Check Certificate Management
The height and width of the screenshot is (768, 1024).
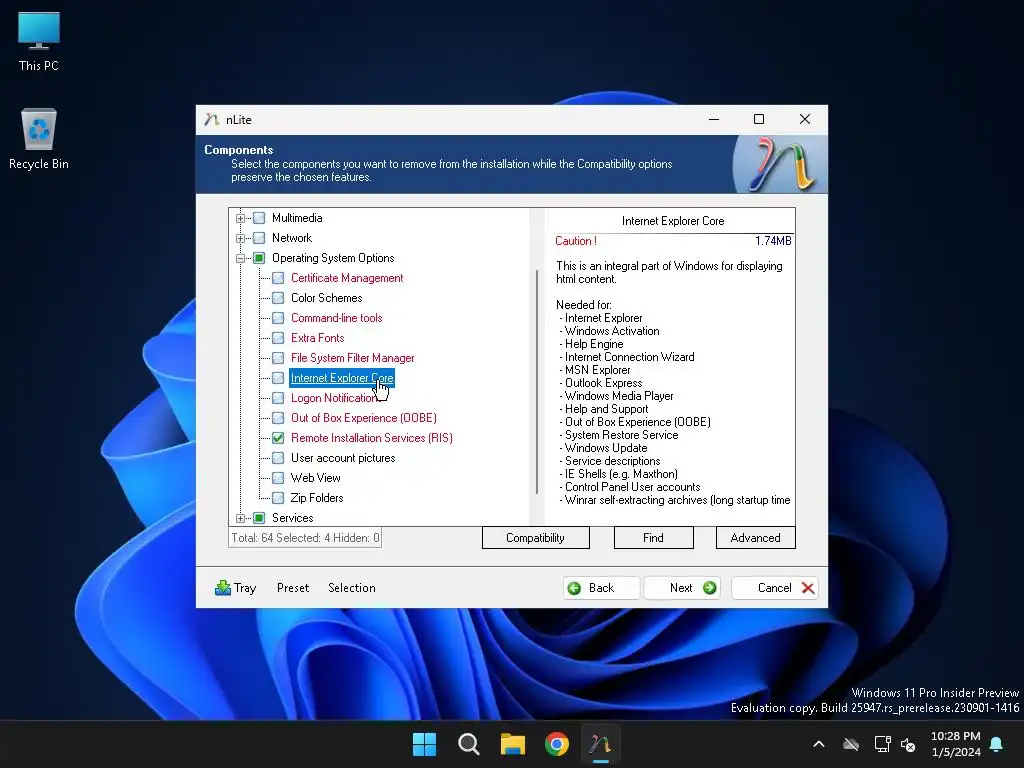(278, 278)
